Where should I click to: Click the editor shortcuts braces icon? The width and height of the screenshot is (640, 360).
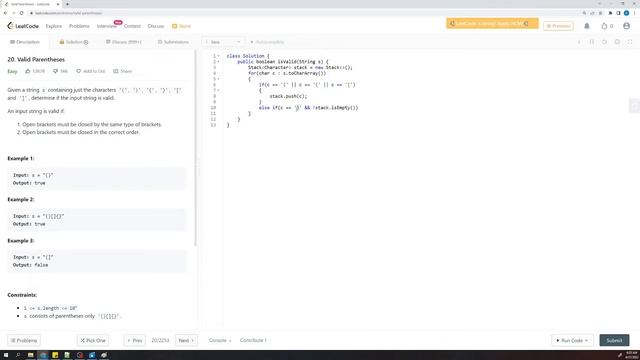(592, 42)
